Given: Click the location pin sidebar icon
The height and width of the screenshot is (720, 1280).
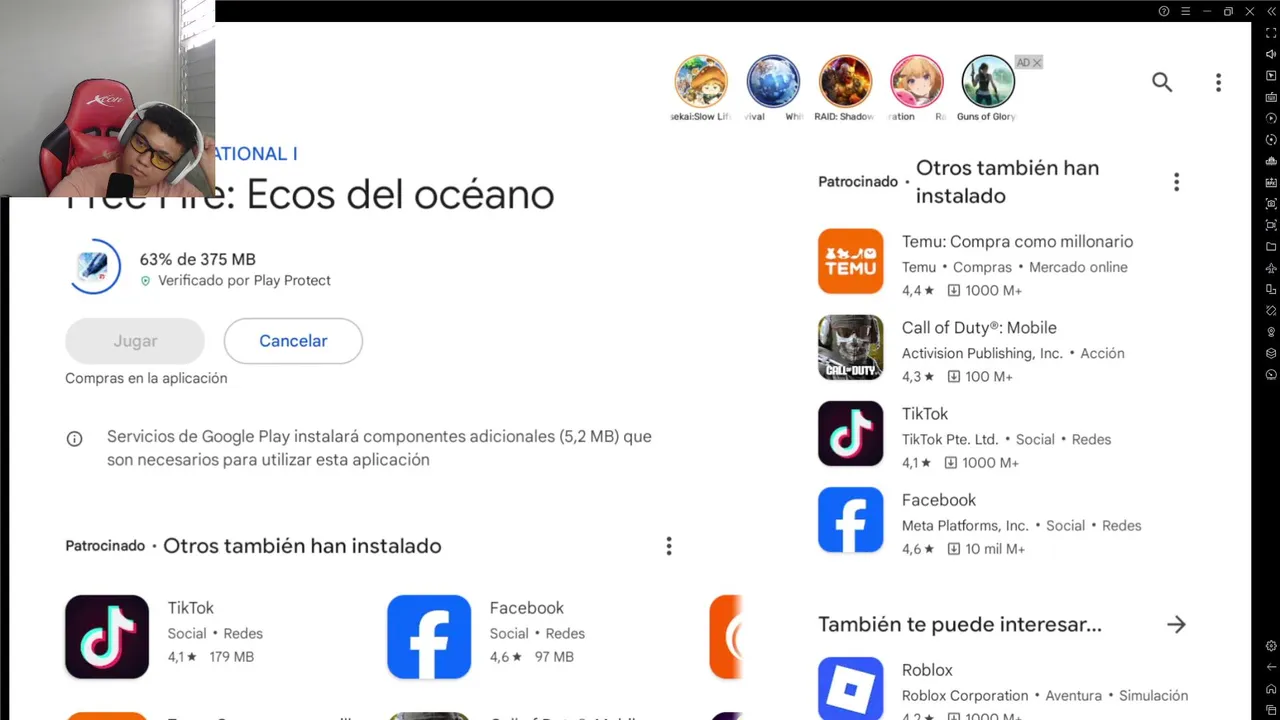Looking at the screenshot, I should 1271,332.
